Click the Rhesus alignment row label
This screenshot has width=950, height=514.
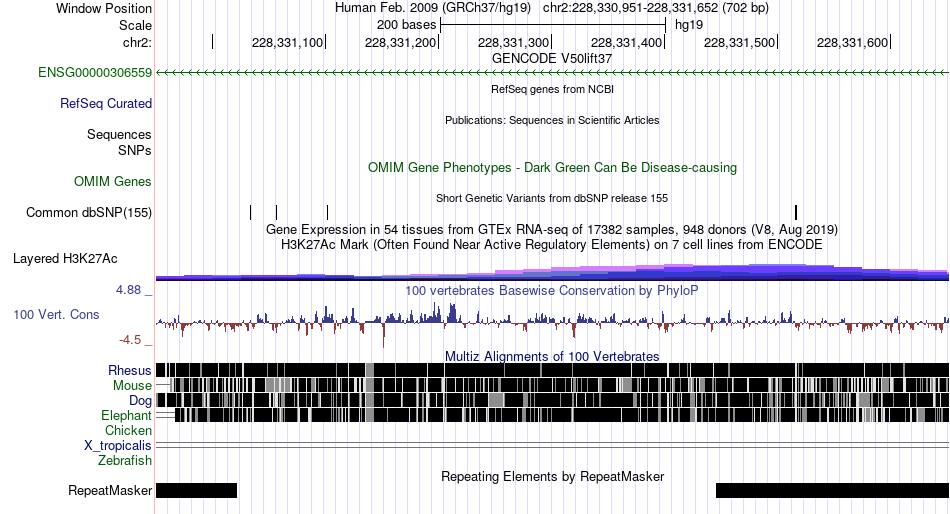click(130, 370)
